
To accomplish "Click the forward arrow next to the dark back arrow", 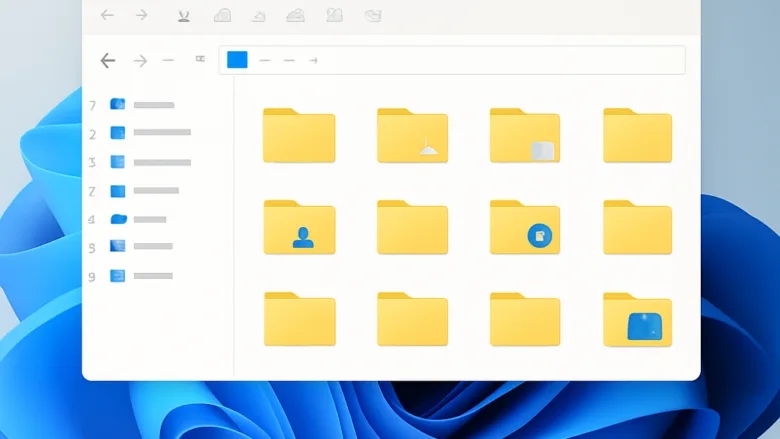I will [140, 61].
